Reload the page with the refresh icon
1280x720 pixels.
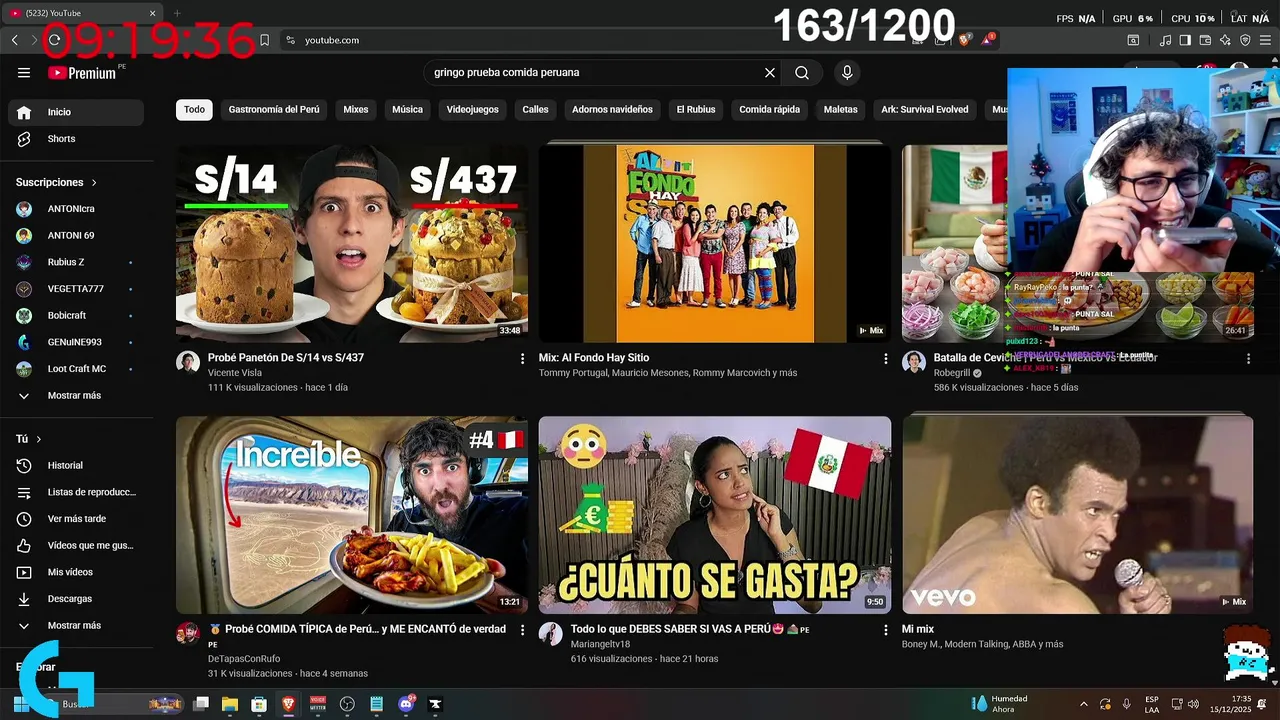(55, 40)
